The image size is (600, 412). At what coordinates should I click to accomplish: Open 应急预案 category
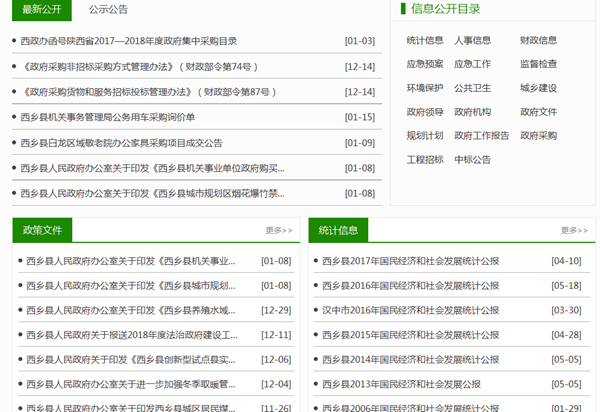425,64
